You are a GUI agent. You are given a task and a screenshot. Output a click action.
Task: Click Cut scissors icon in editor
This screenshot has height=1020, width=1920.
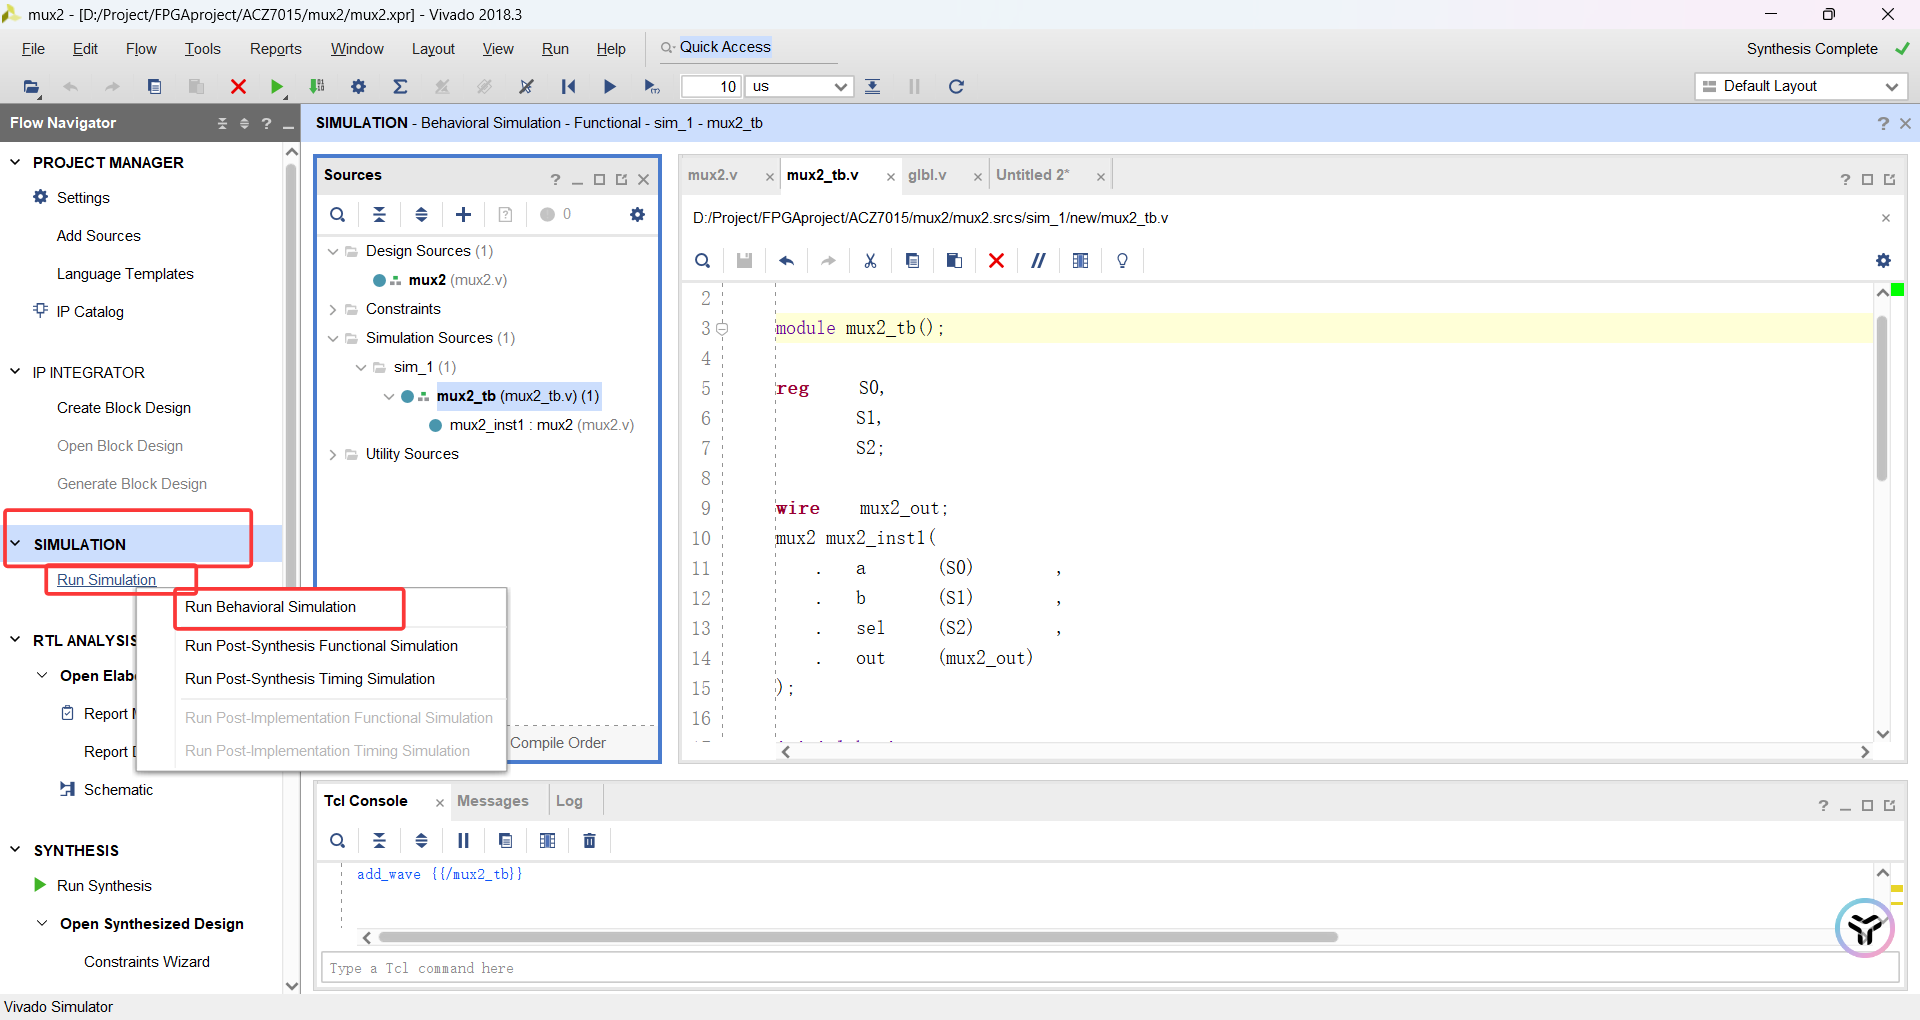[870, 261]
